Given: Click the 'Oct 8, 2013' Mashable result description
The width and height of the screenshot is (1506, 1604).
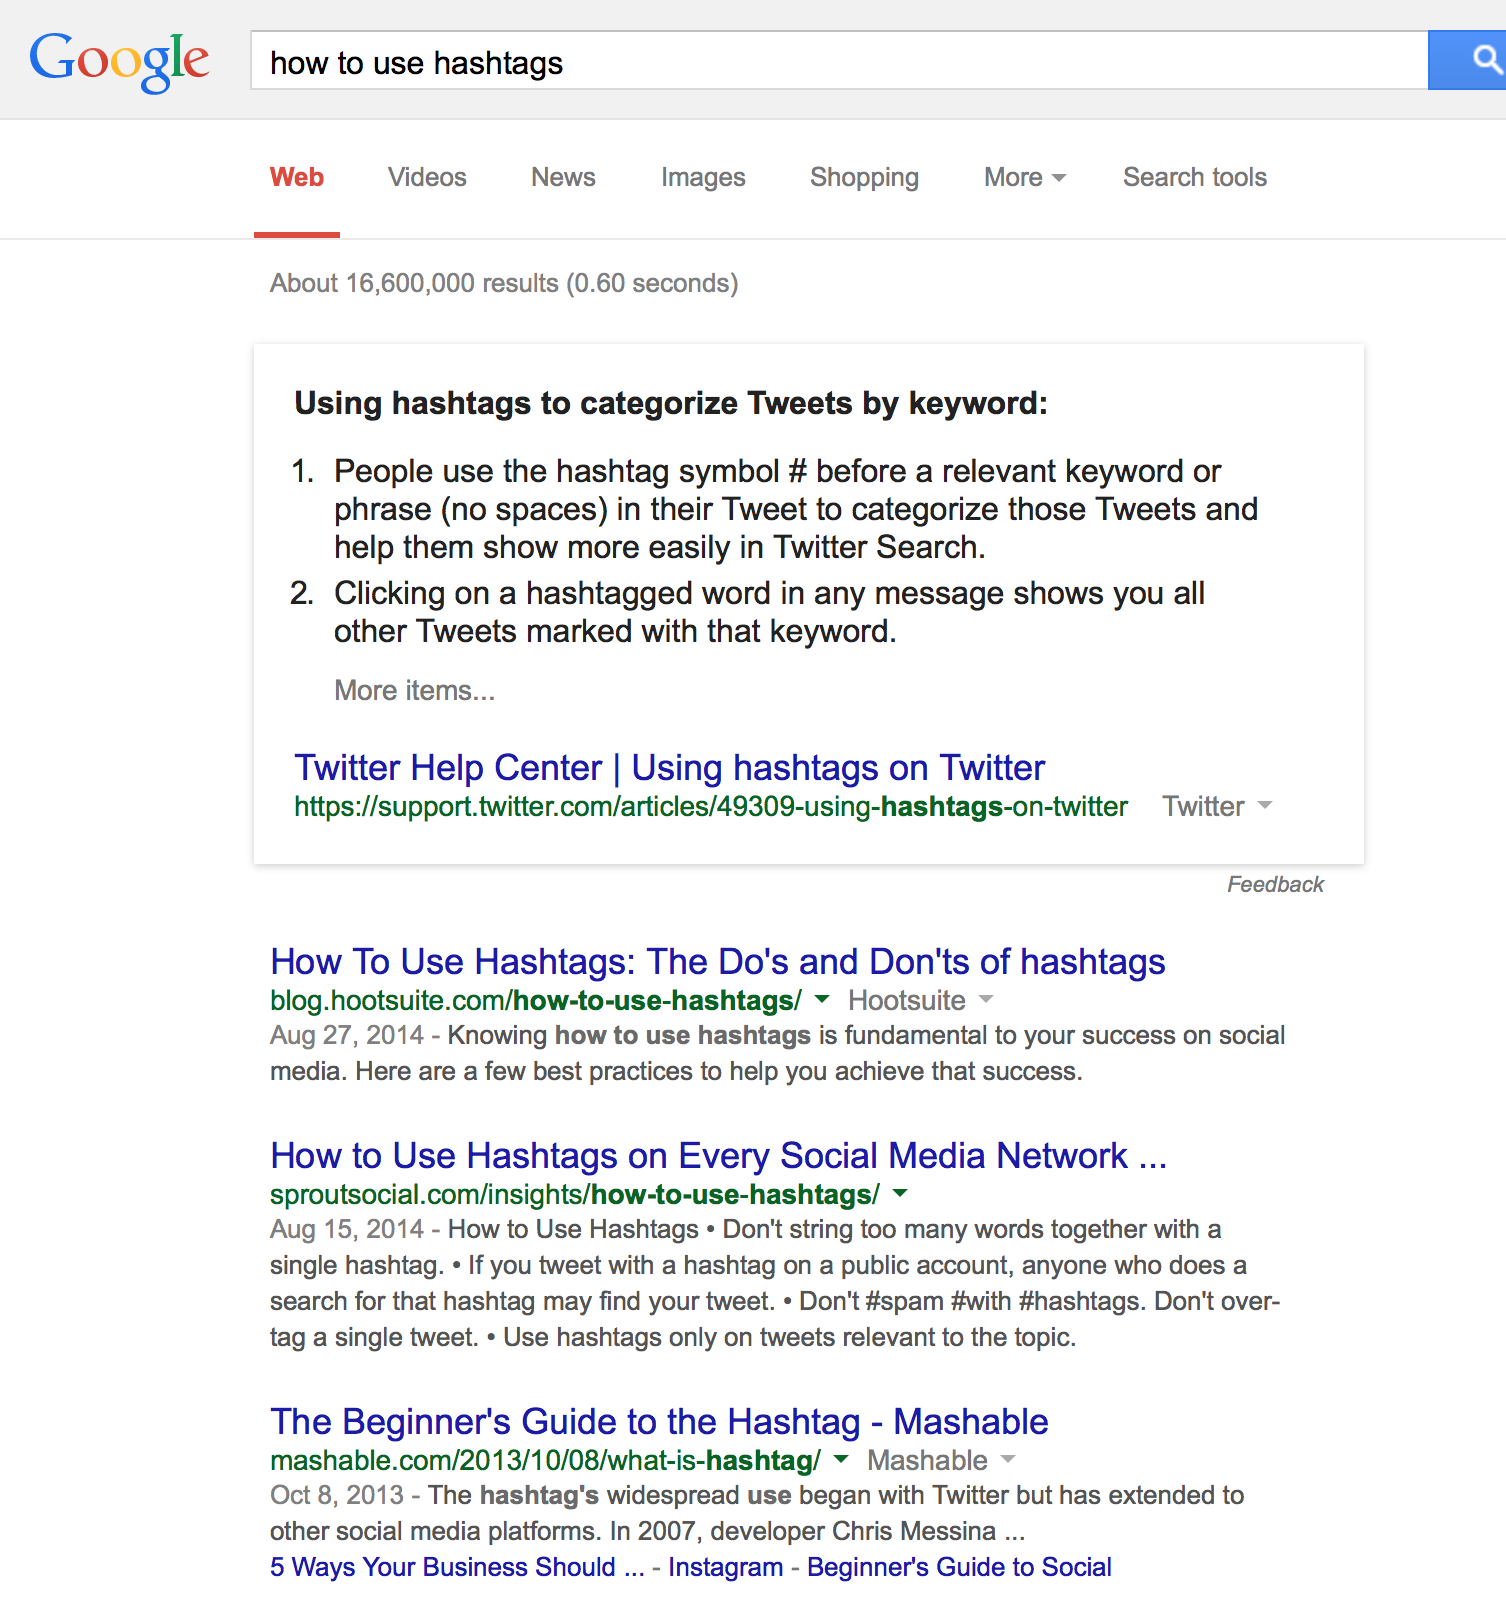Looking at the screenshot, I should [x=757, y=1513].
